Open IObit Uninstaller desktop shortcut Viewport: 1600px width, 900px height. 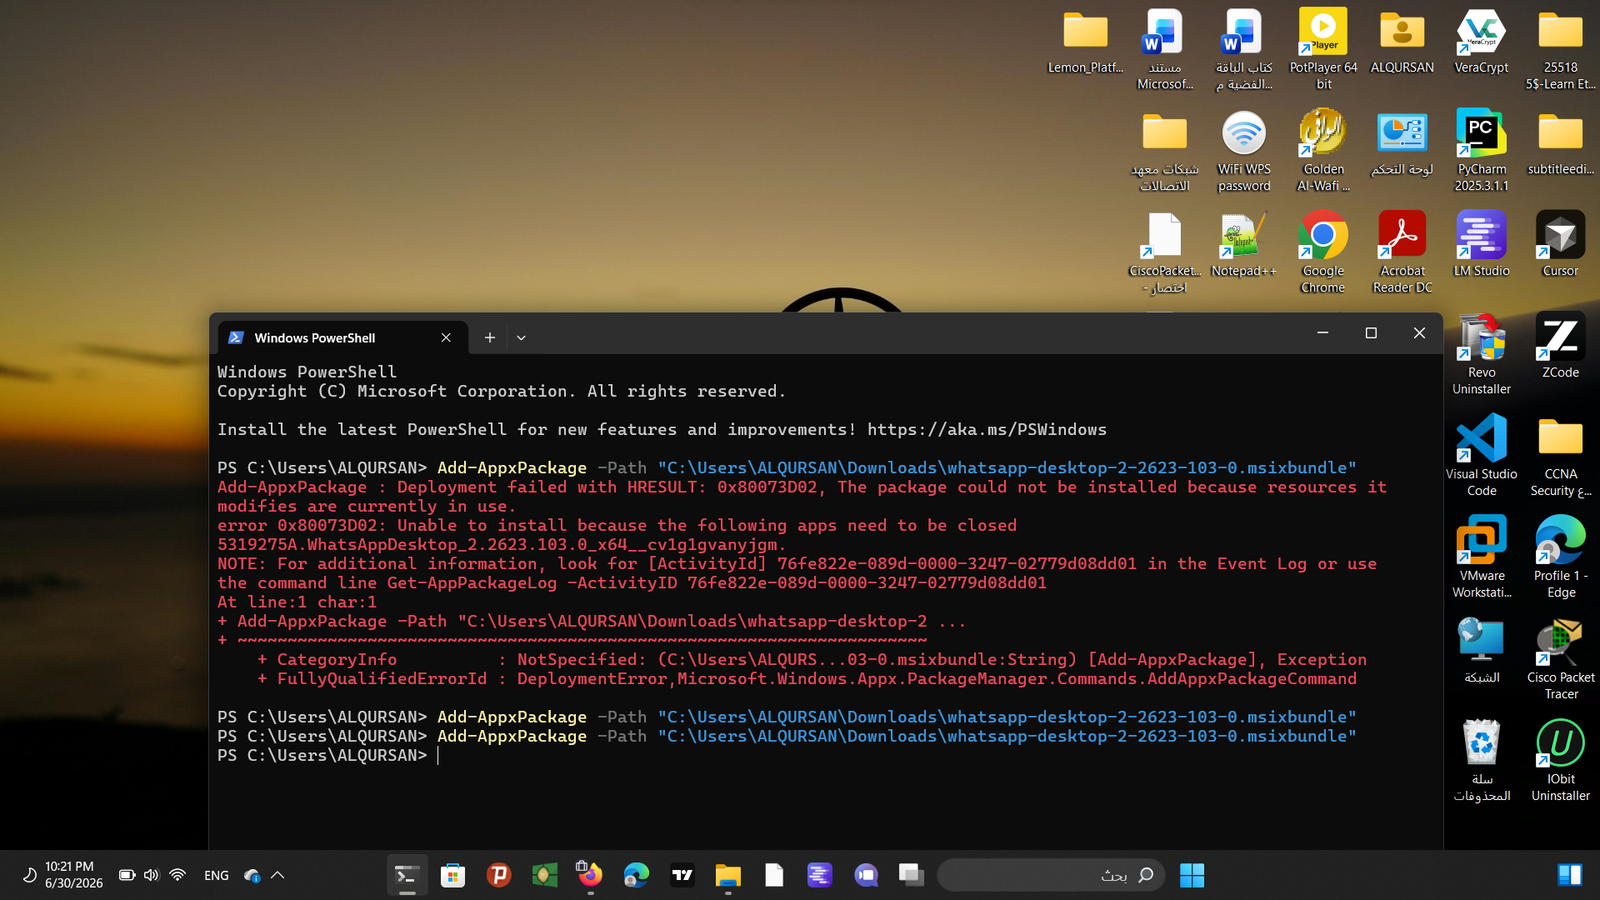tap(1560, 761)
